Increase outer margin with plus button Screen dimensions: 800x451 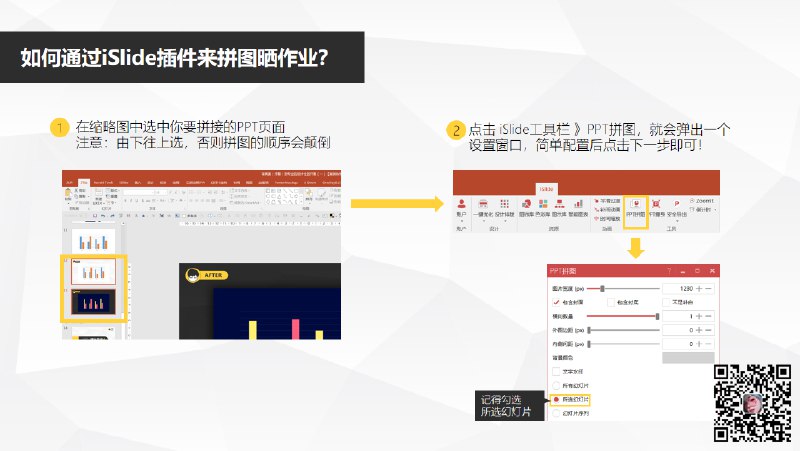click(x=699, y=330)
